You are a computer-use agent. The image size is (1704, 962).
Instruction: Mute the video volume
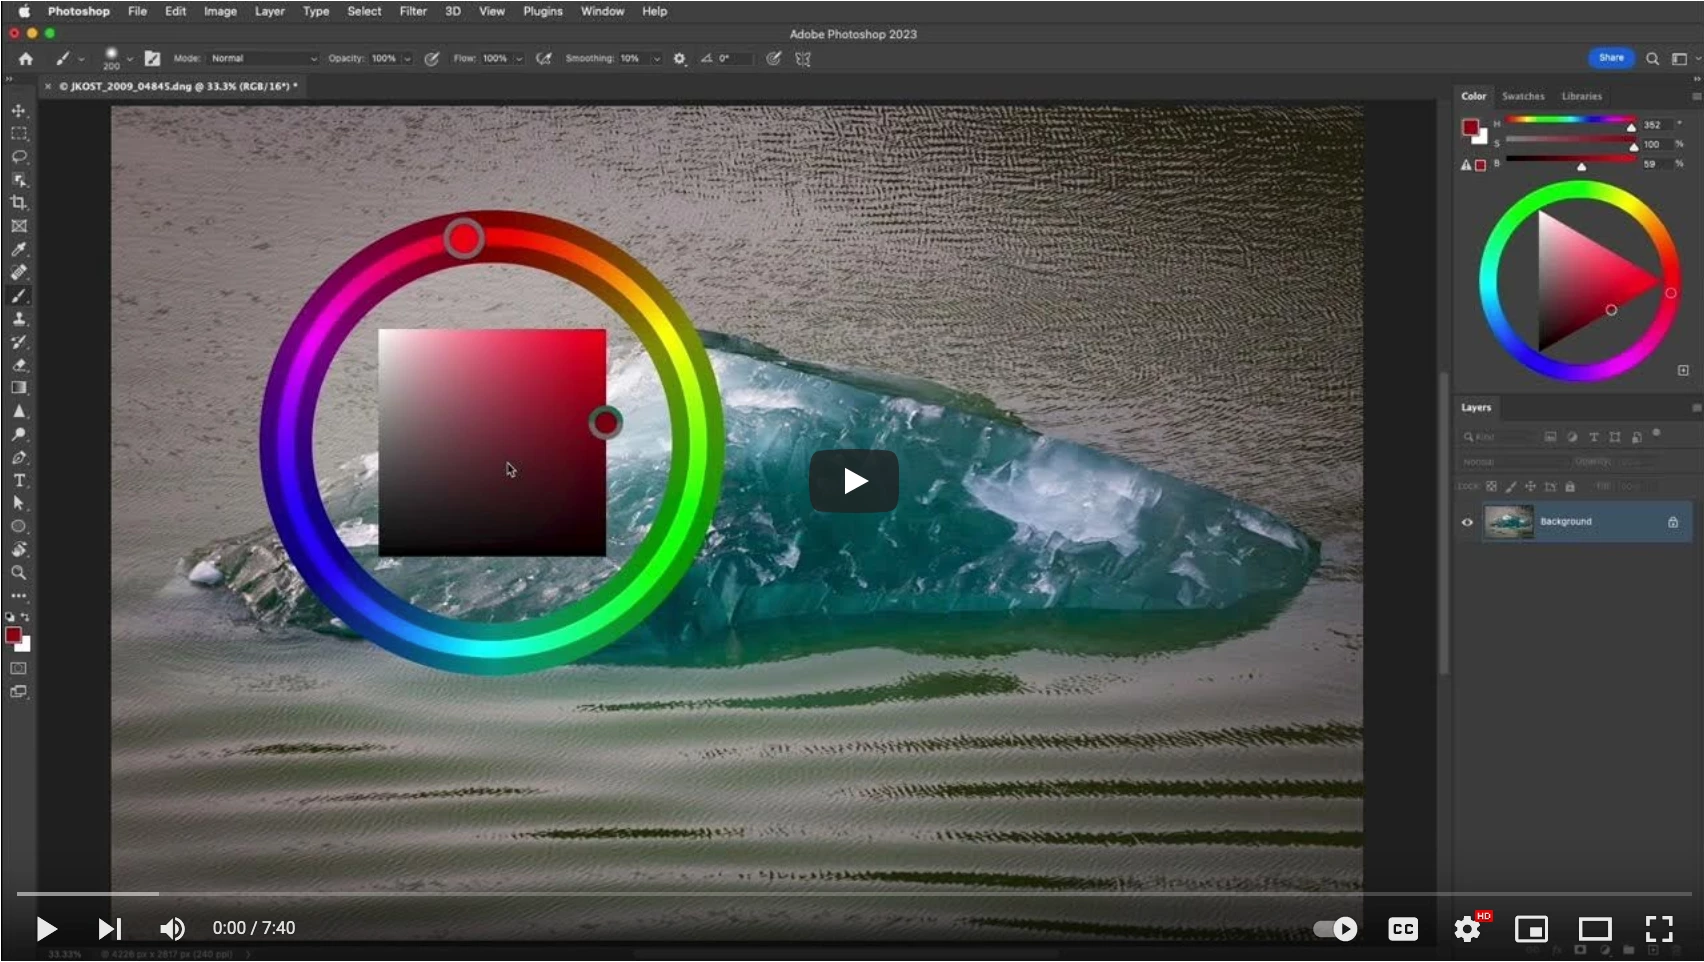click(172, 929)
